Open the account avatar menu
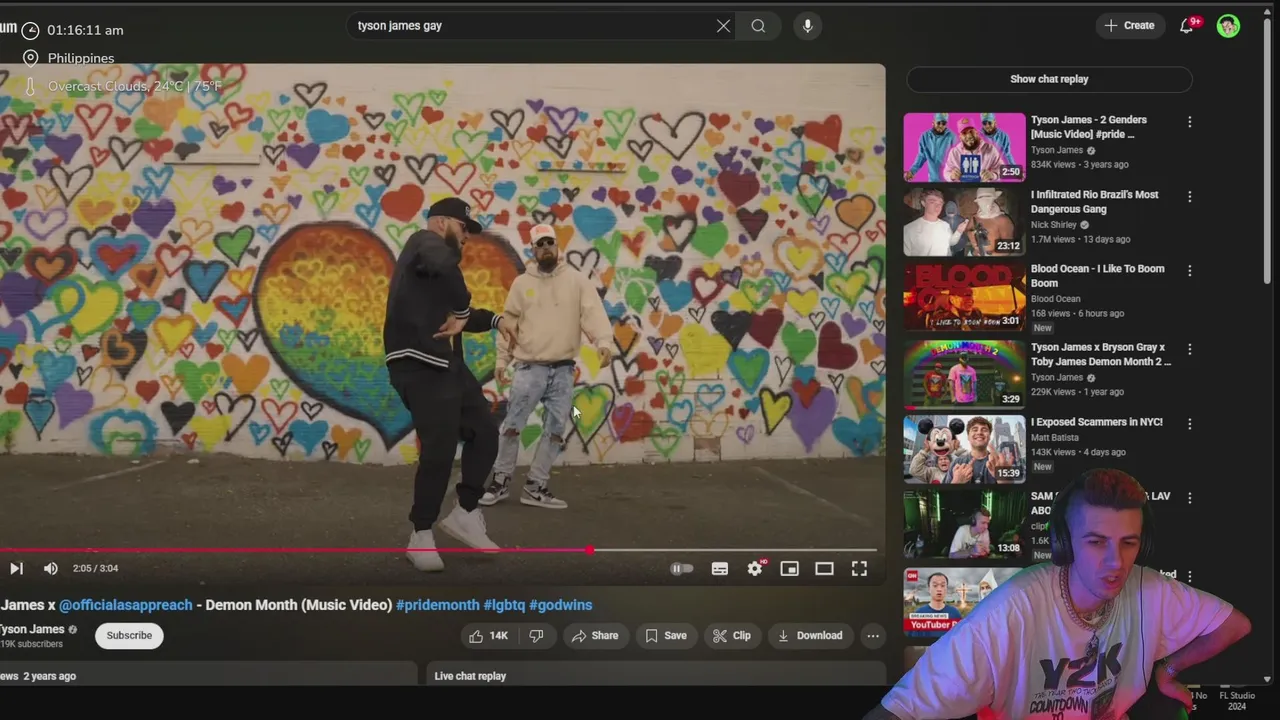This screenshot has height=720, width=1280. (x=1228, y=26)
